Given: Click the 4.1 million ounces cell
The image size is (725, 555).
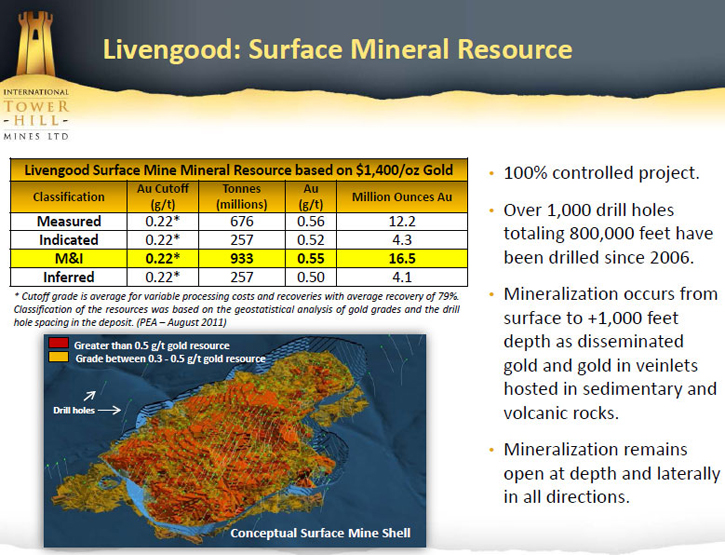Looking at the screenshot, I should [402, 277].
